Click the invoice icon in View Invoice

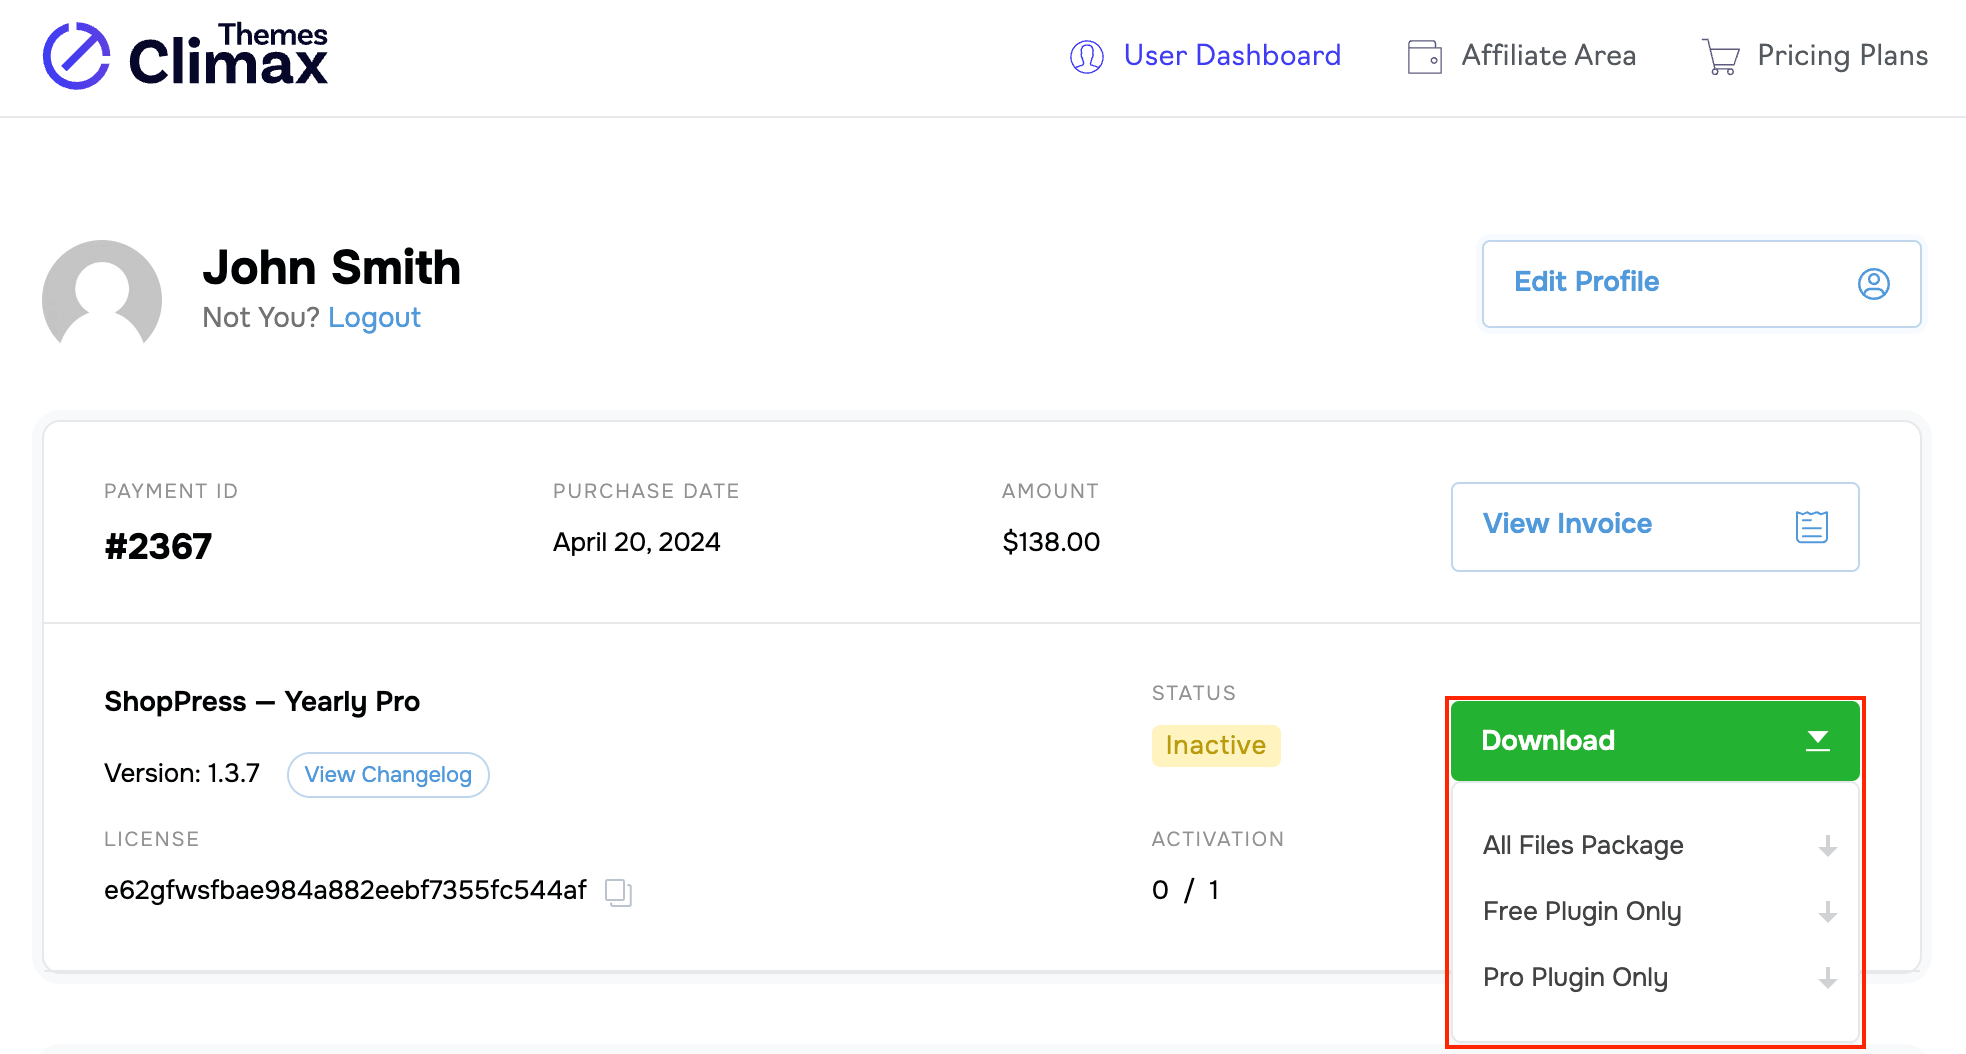[x=1811, y=527]
